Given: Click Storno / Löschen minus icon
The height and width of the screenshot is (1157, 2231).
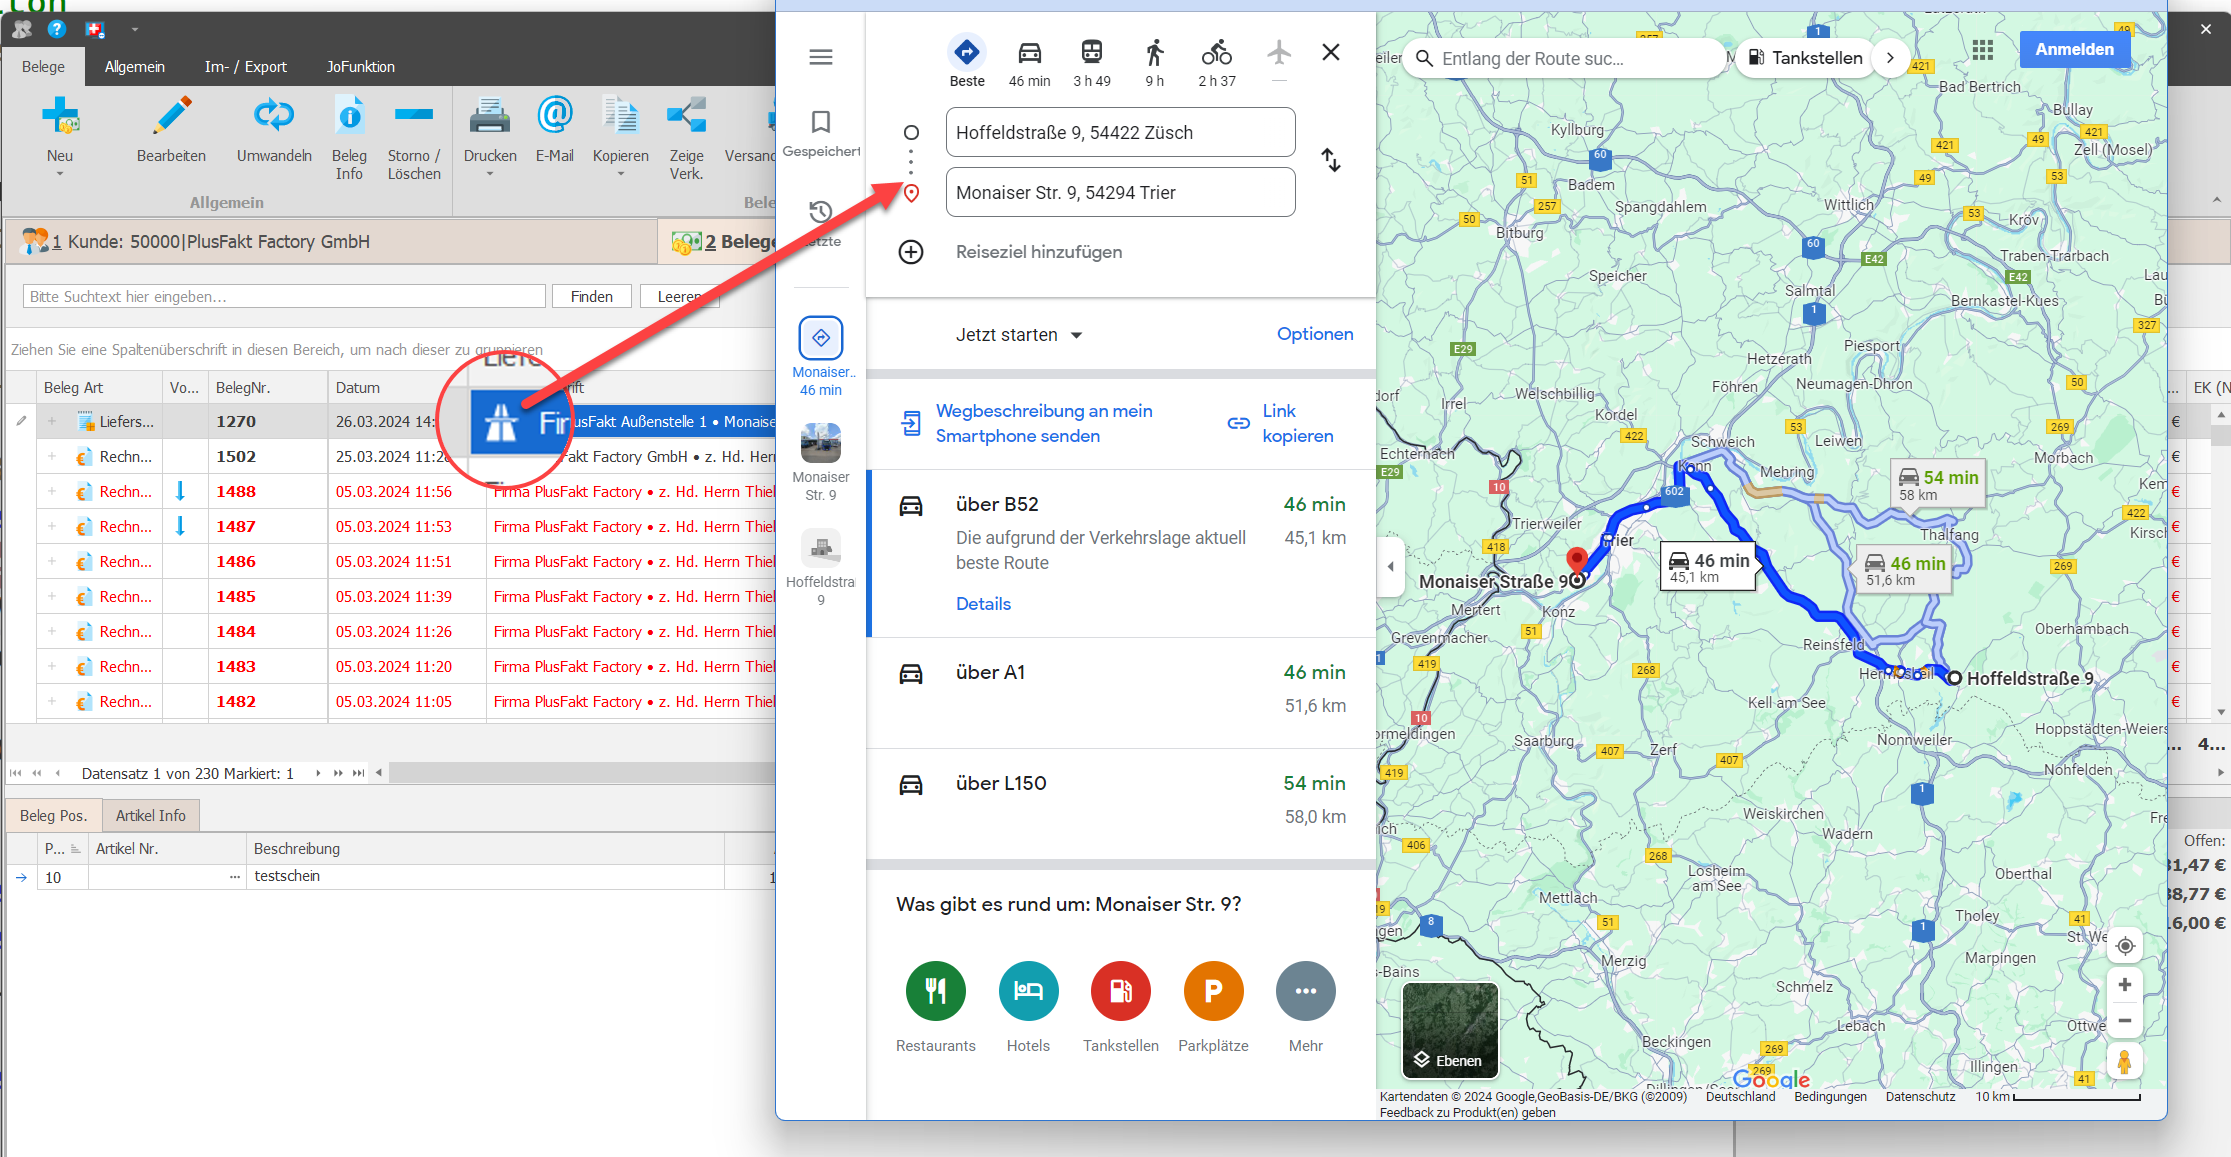Looking at the screenshot, I should [413, 115].
